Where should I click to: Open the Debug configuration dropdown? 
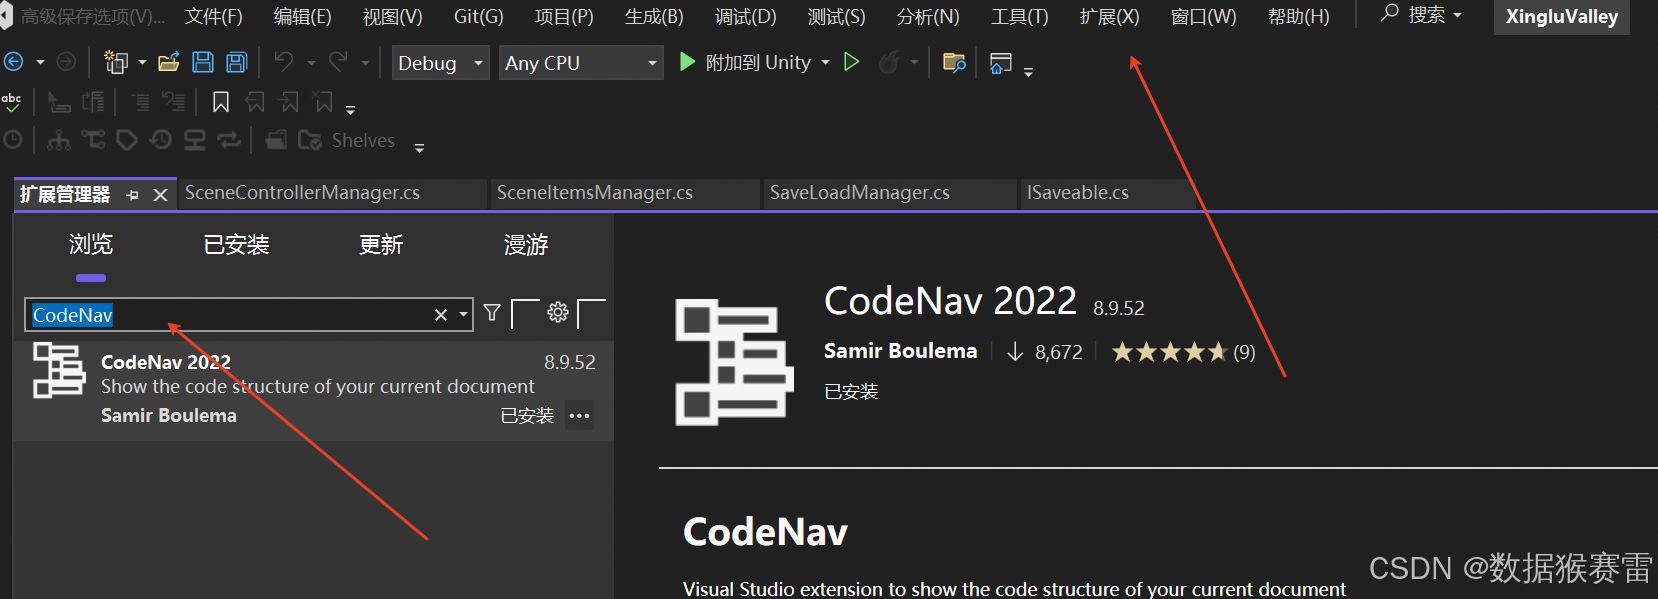coord(441,63)
